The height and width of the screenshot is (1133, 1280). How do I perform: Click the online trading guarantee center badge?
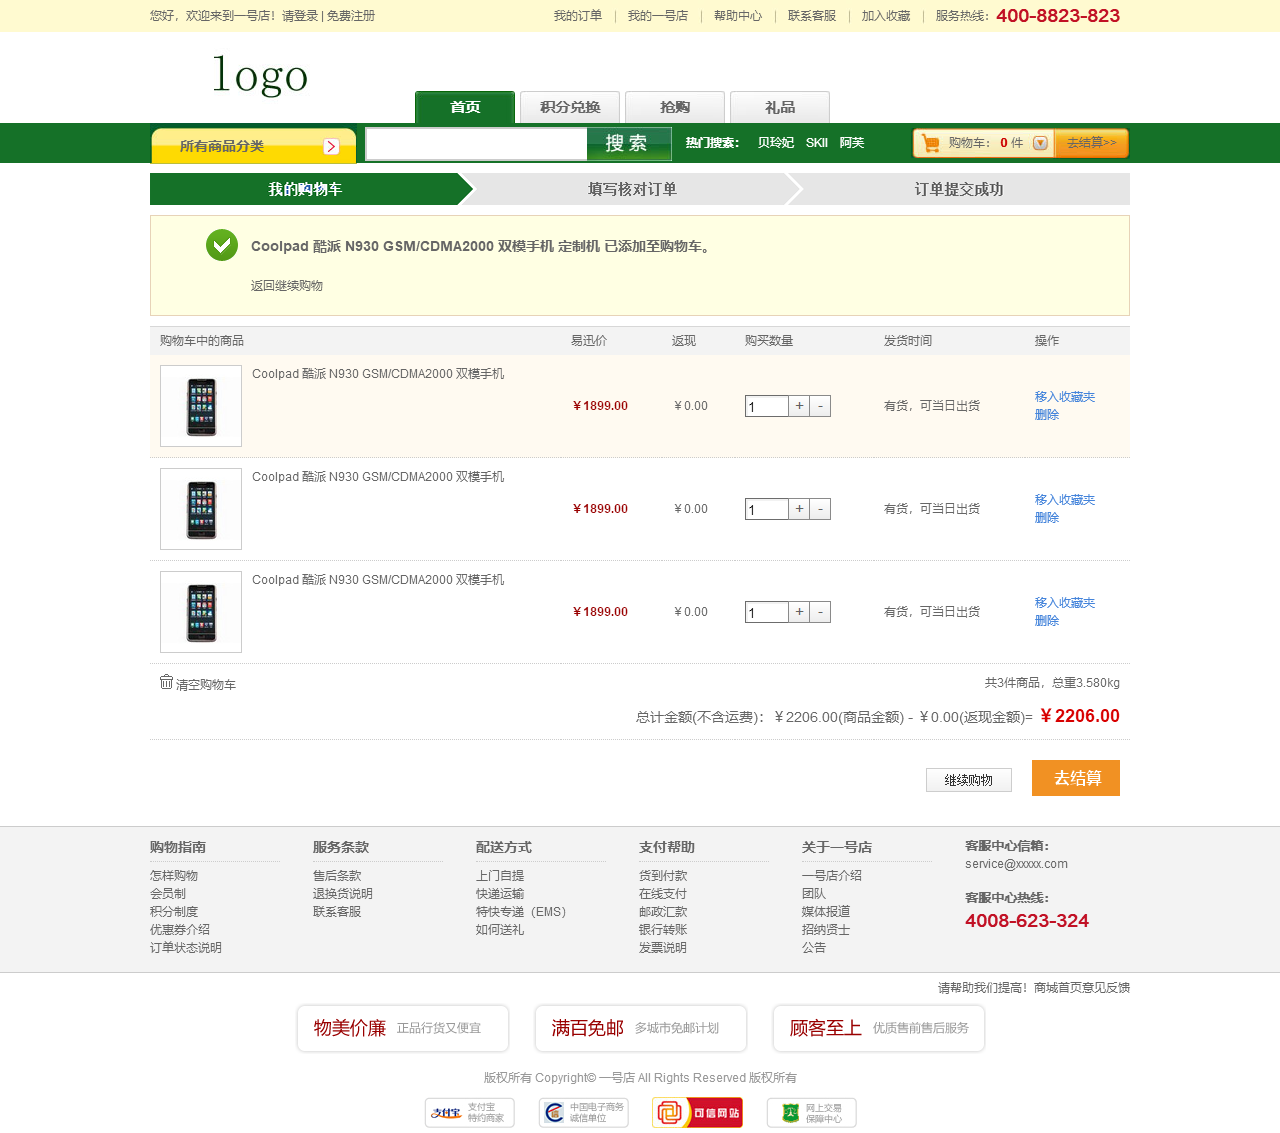811,1112
